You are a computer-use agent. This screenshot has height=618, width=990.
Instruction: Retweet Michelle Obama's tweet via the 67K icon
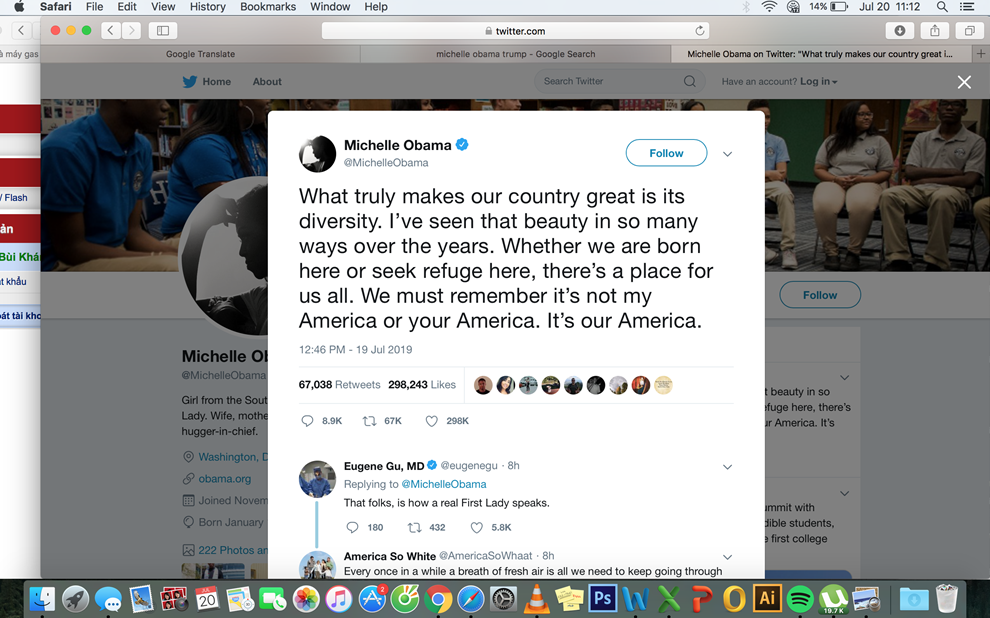click(369, 421)
